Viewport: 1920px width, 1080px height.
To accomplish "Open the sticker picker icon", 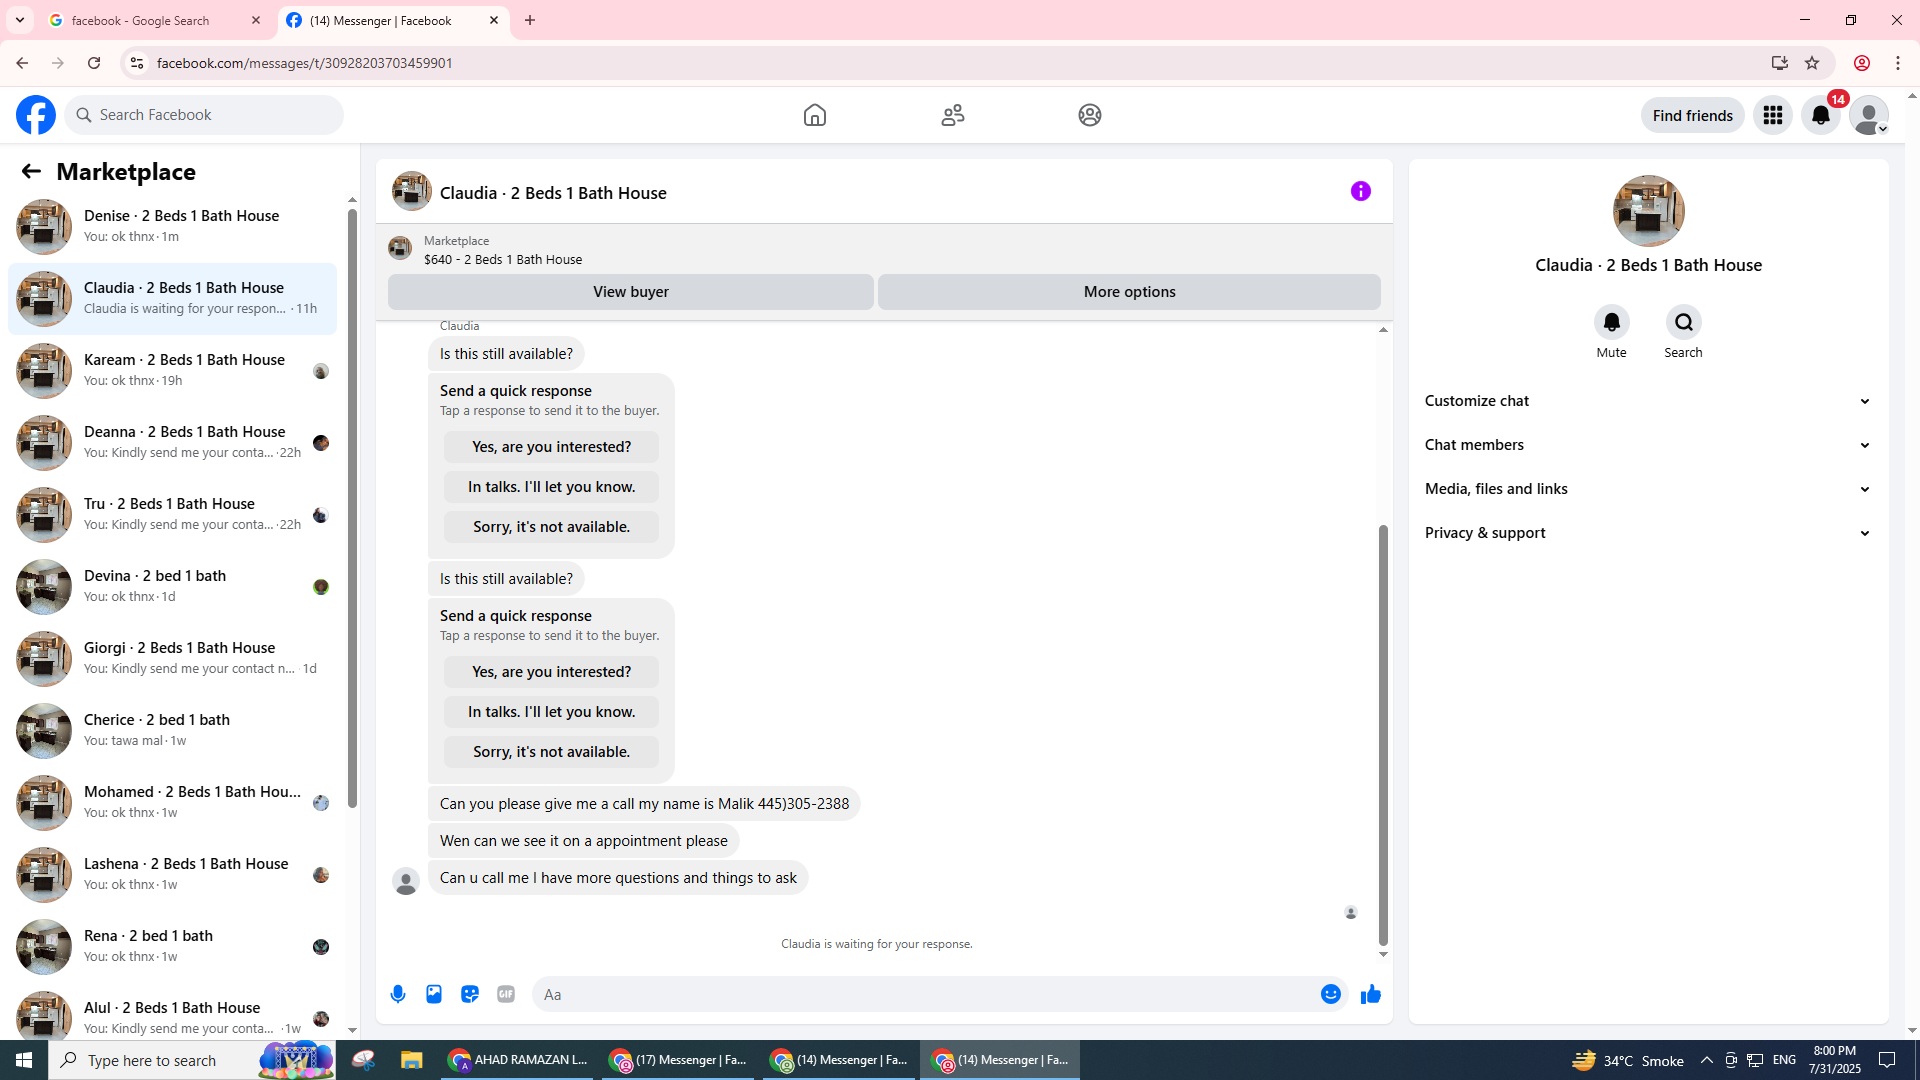I will pos(470,994).
